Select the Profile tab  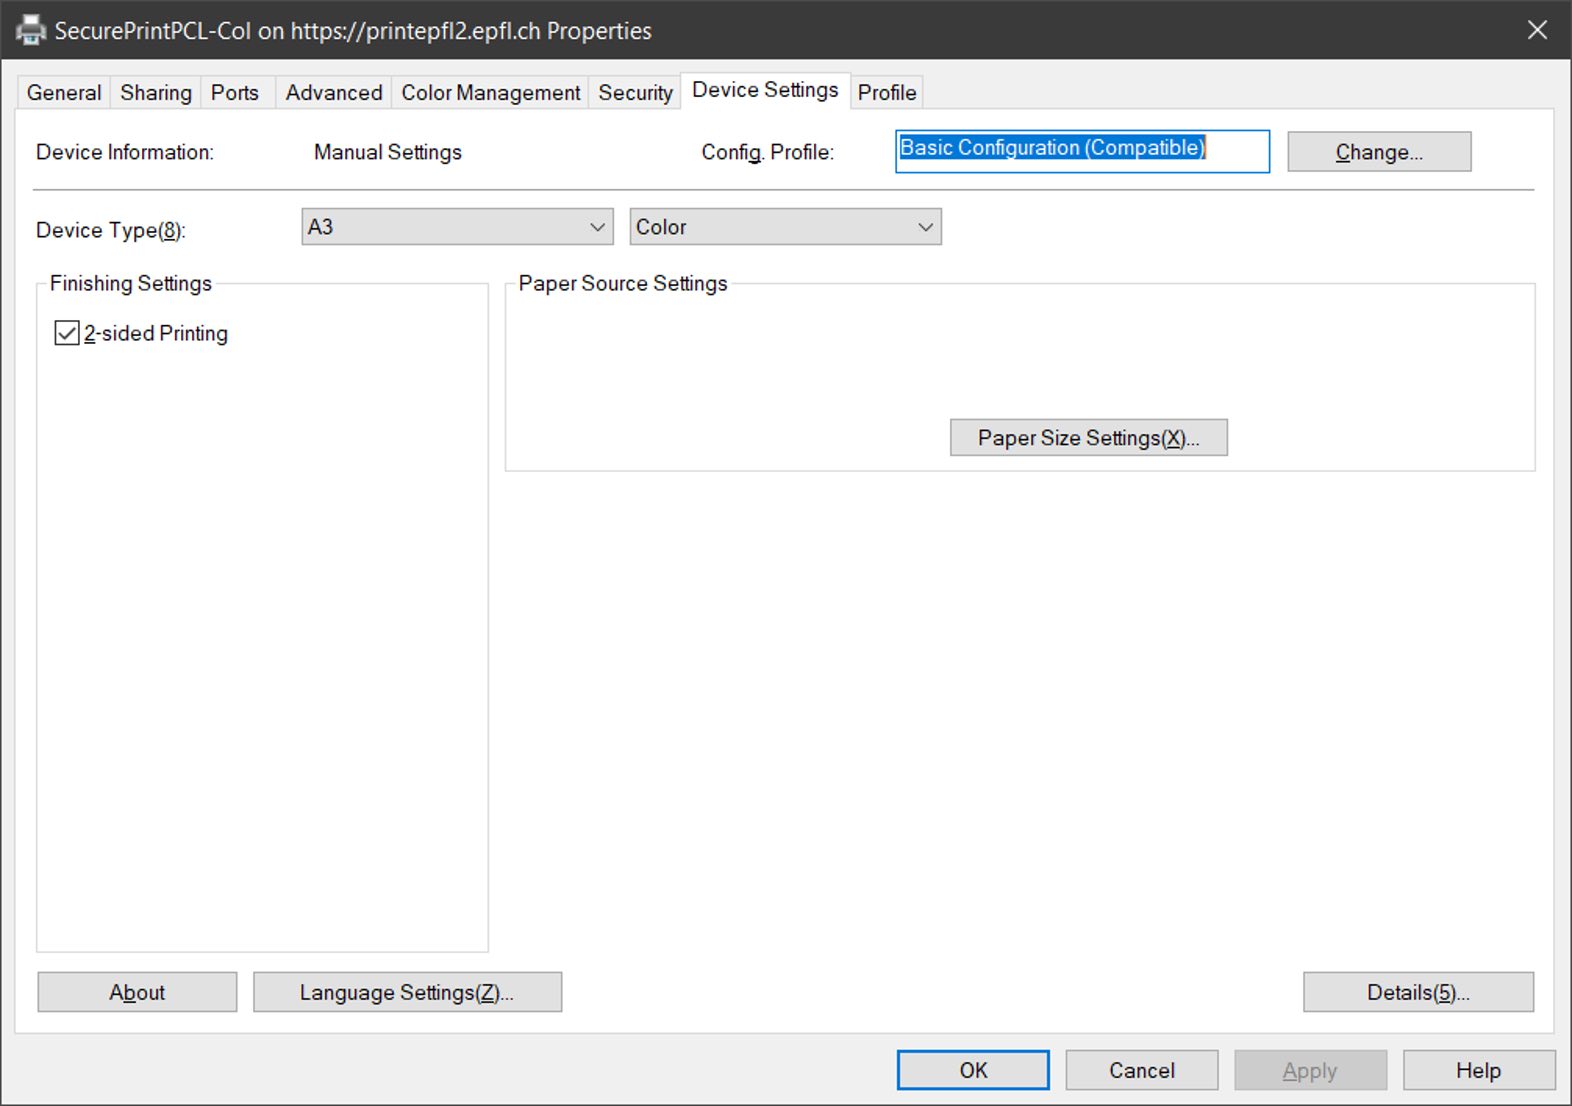tap(886, 93)
